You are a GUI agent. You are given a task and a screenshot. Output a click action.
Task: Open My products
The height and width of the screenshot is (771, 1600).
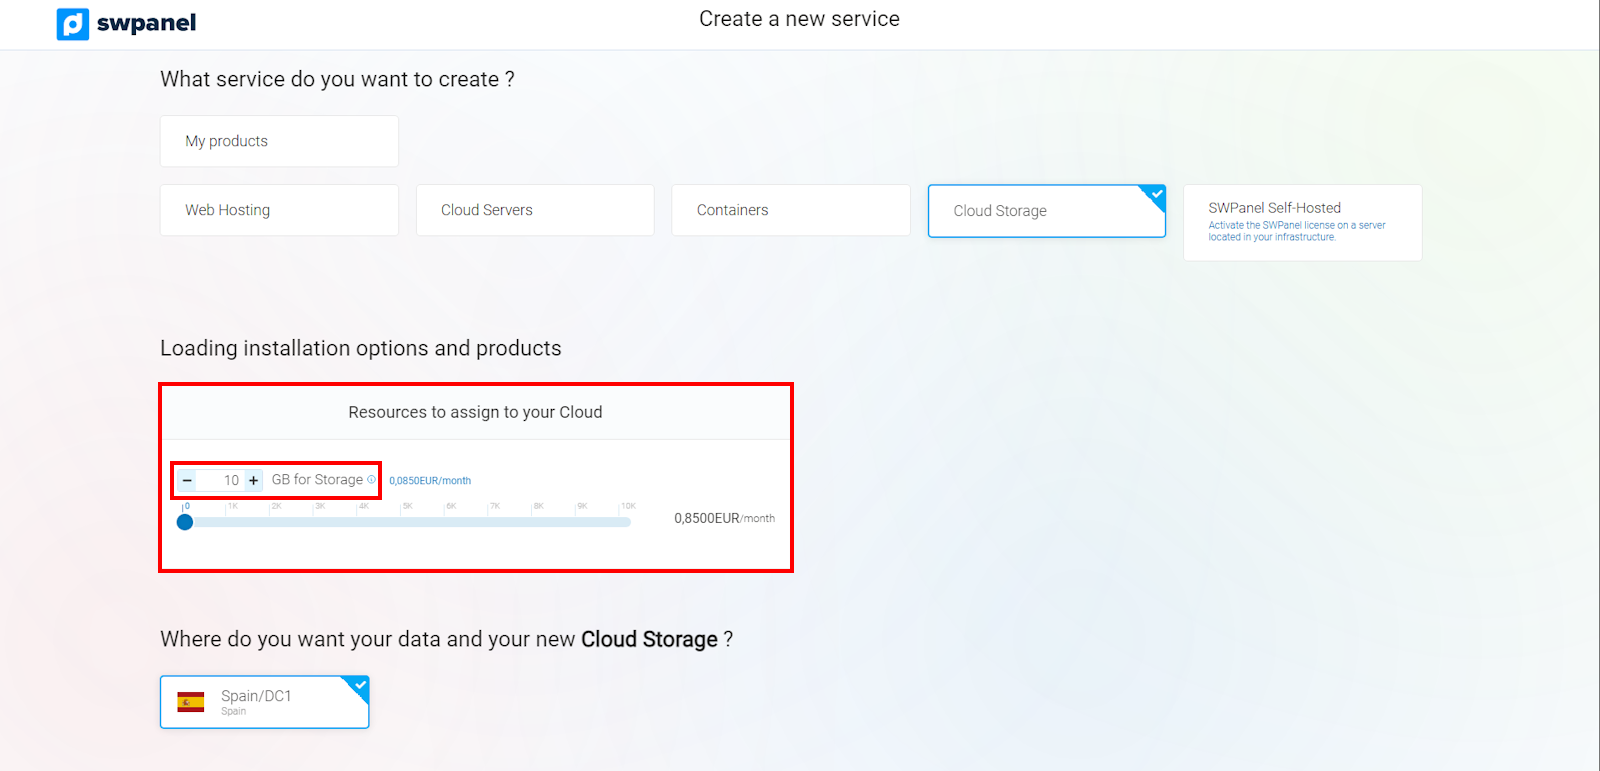pos(279,141)
